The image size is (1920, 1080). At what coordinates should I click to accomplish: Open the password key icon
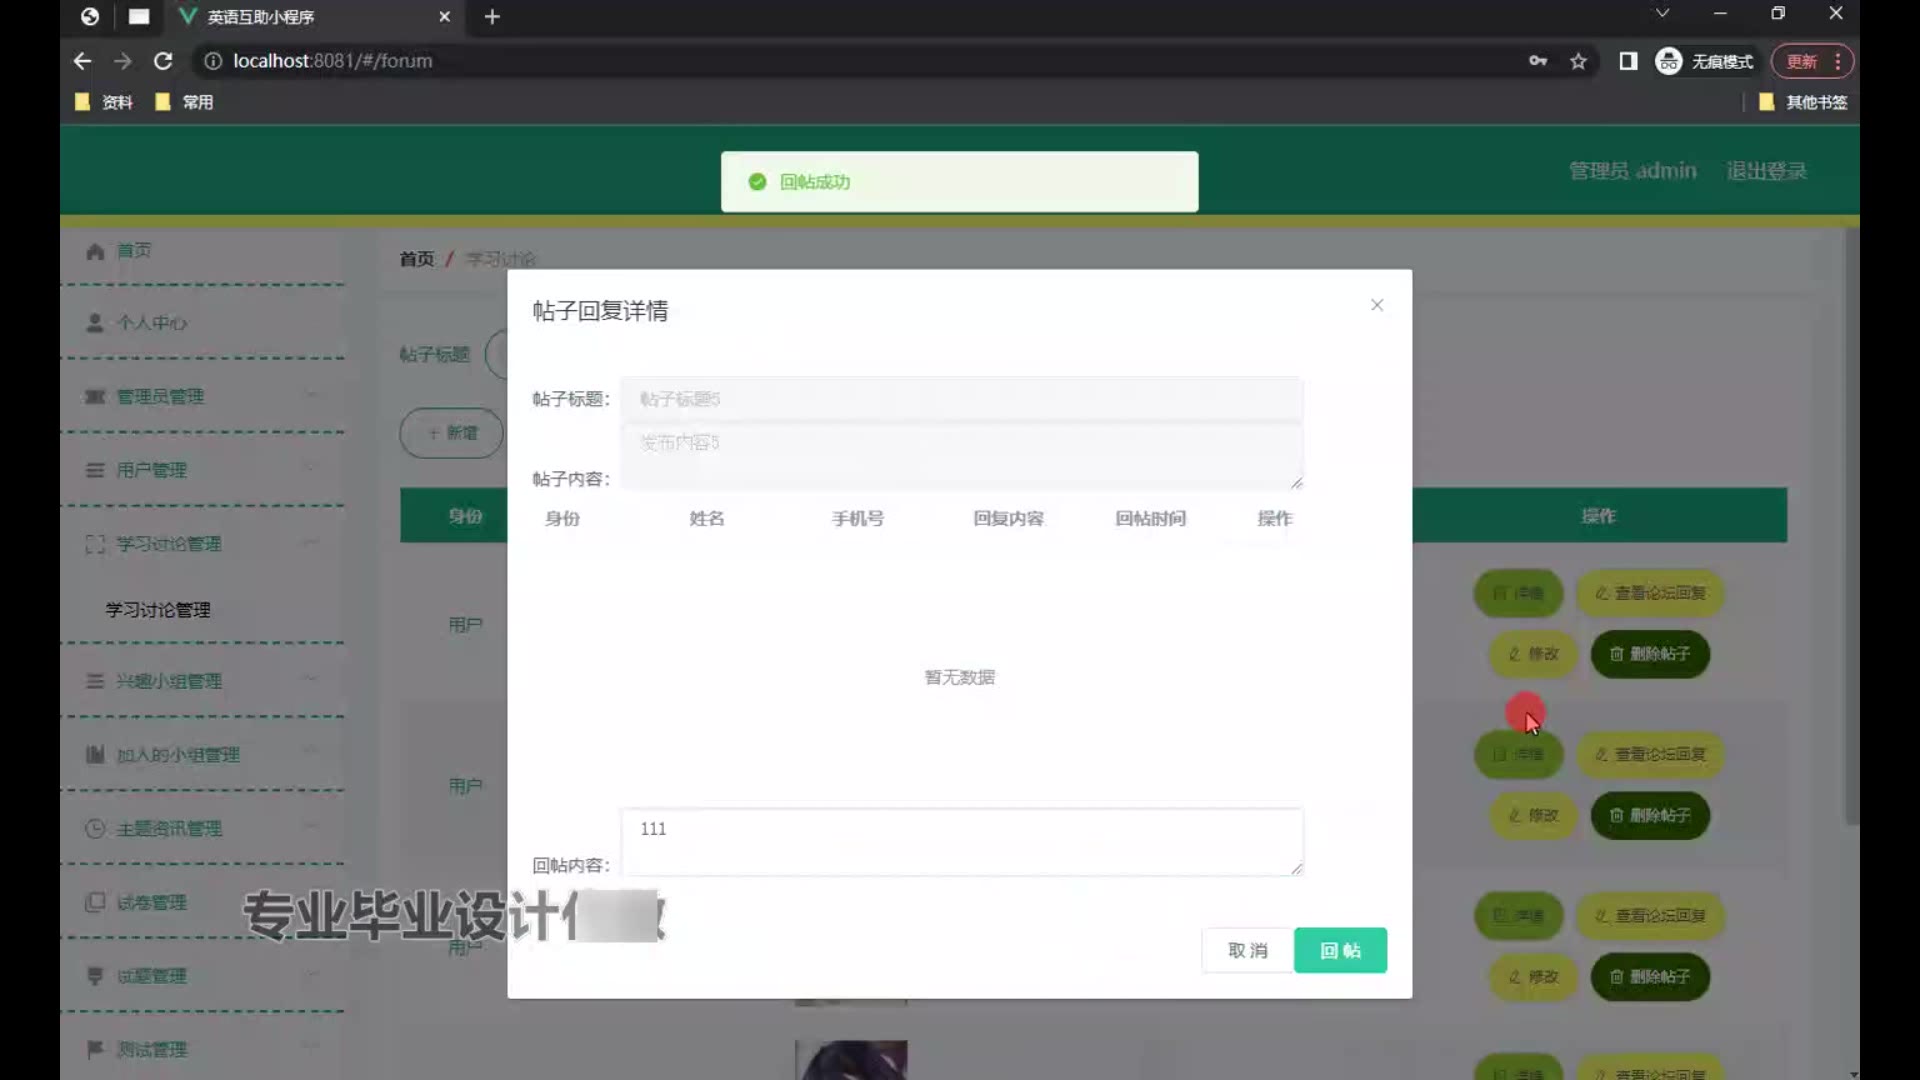pos(1538,61)
